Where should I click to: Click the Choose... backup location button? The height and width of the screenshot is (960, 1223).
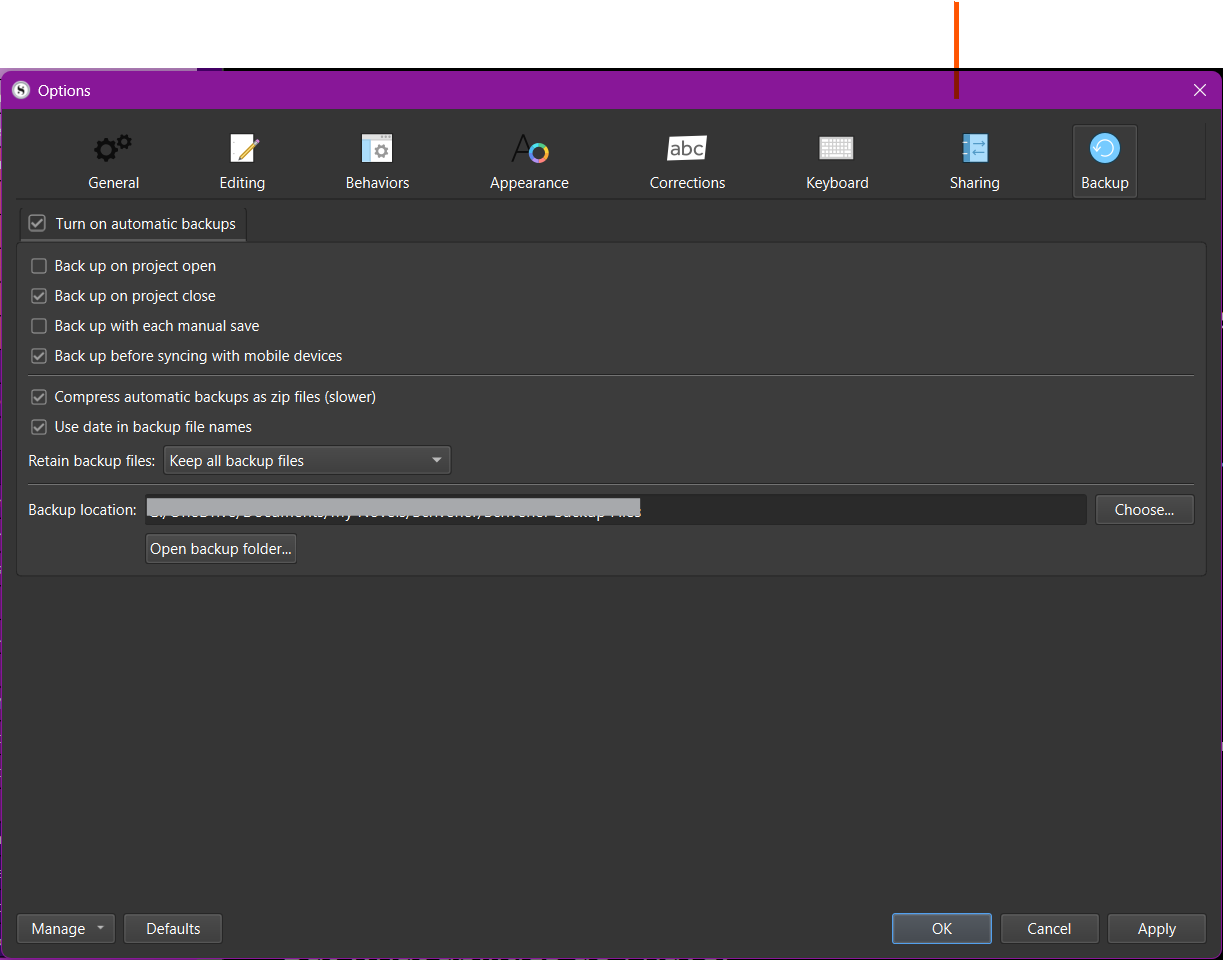[x=1144, y=510]
